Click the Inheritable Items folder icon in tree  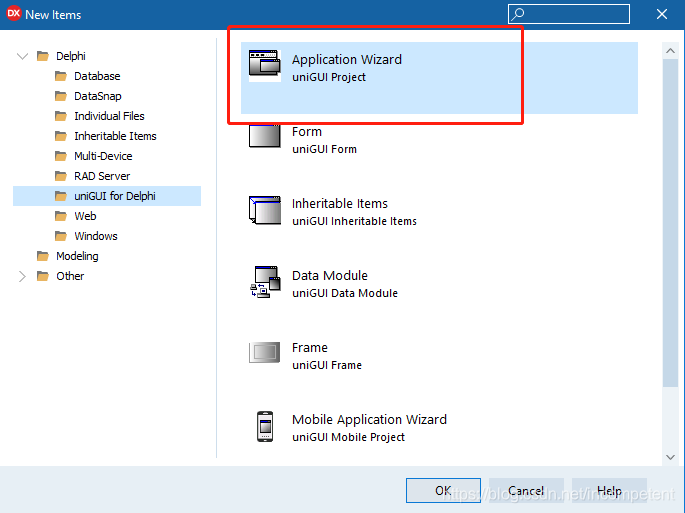coord(61,136)
